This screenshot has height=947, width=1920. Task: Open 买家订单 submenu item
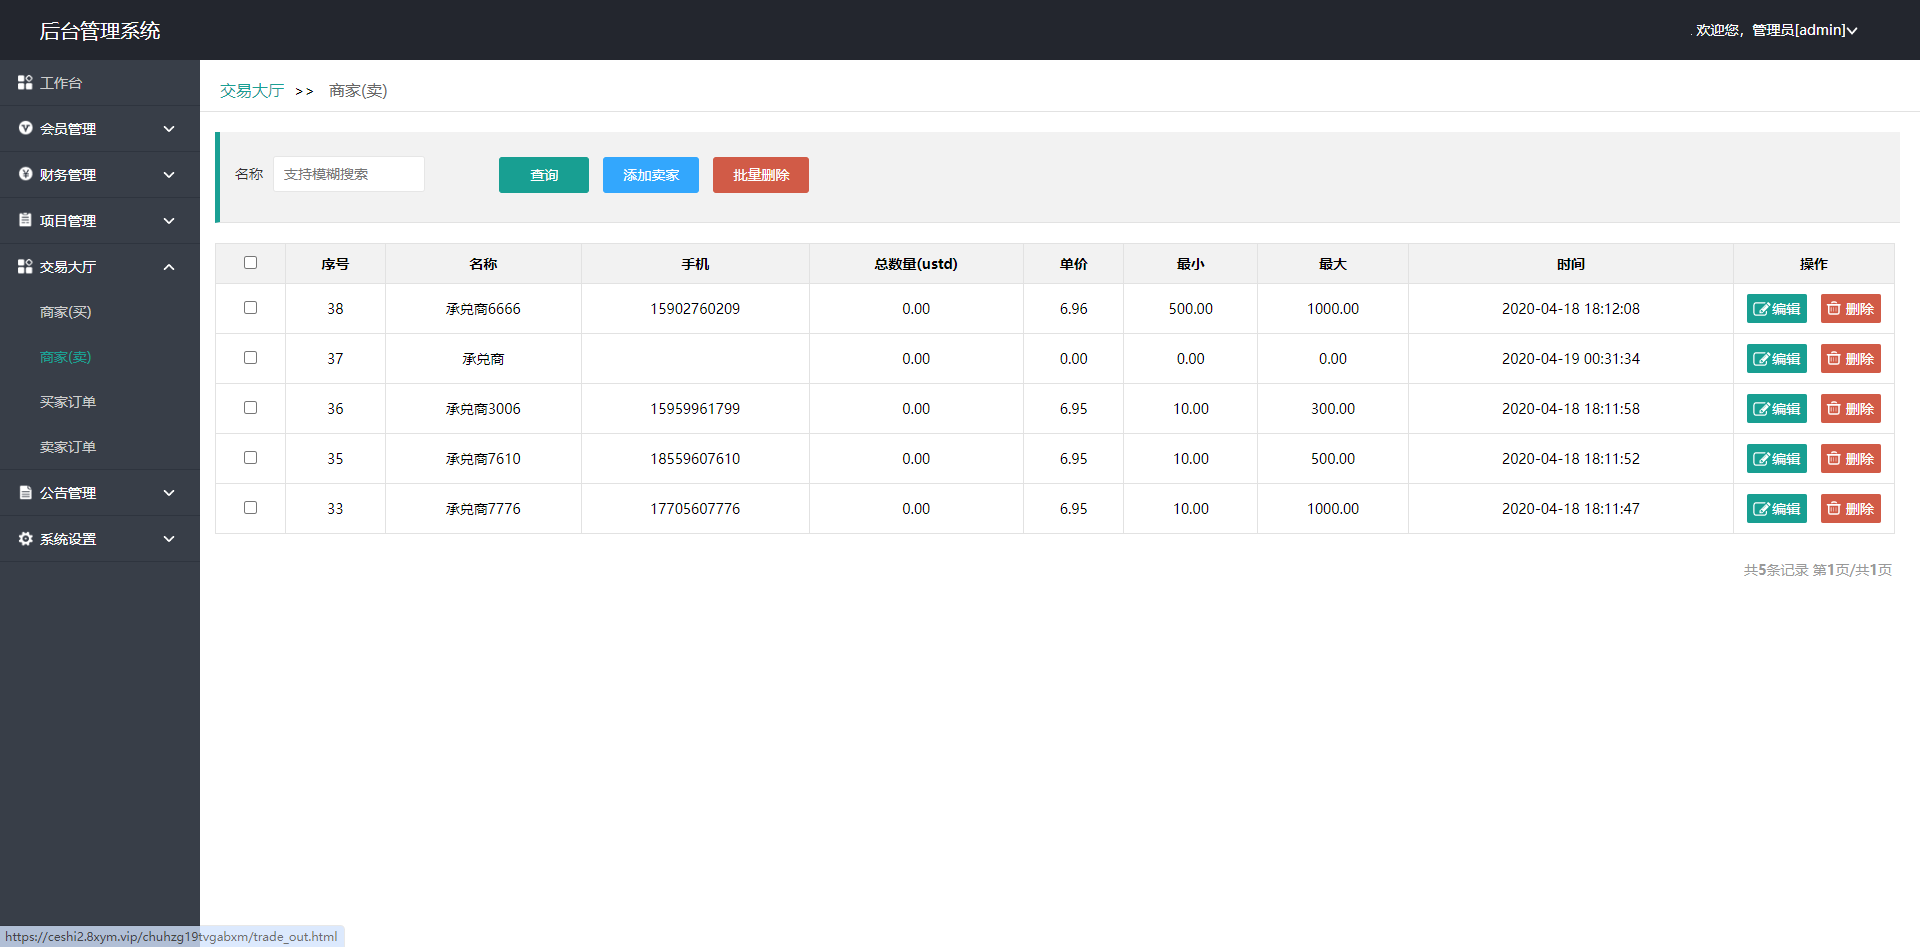pyautogui.click(x=68, y=402)
